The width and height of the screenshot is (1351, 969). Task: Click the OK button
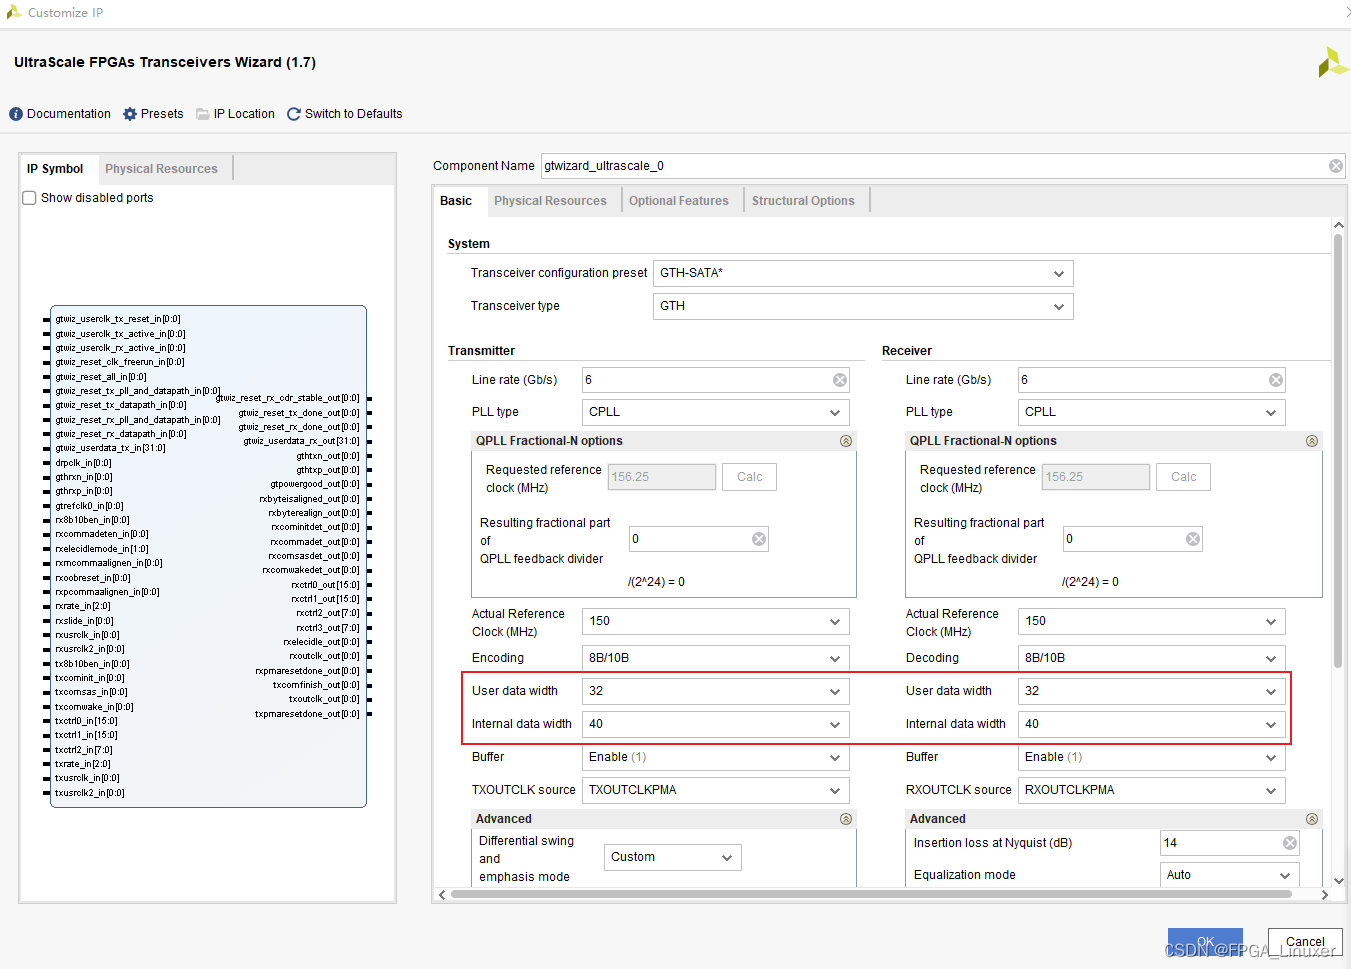click(x=1205, y=942)
